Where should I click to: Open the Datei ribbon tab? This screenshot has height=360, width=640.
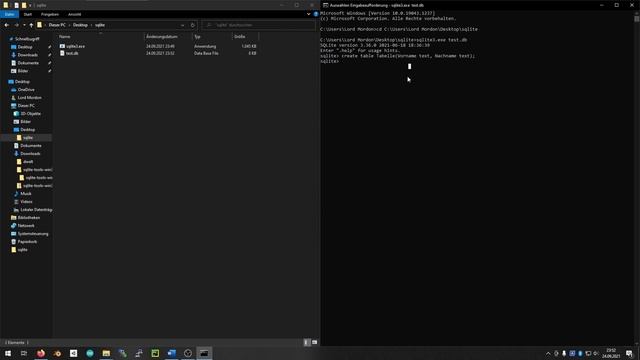click(x=9, y=14)
